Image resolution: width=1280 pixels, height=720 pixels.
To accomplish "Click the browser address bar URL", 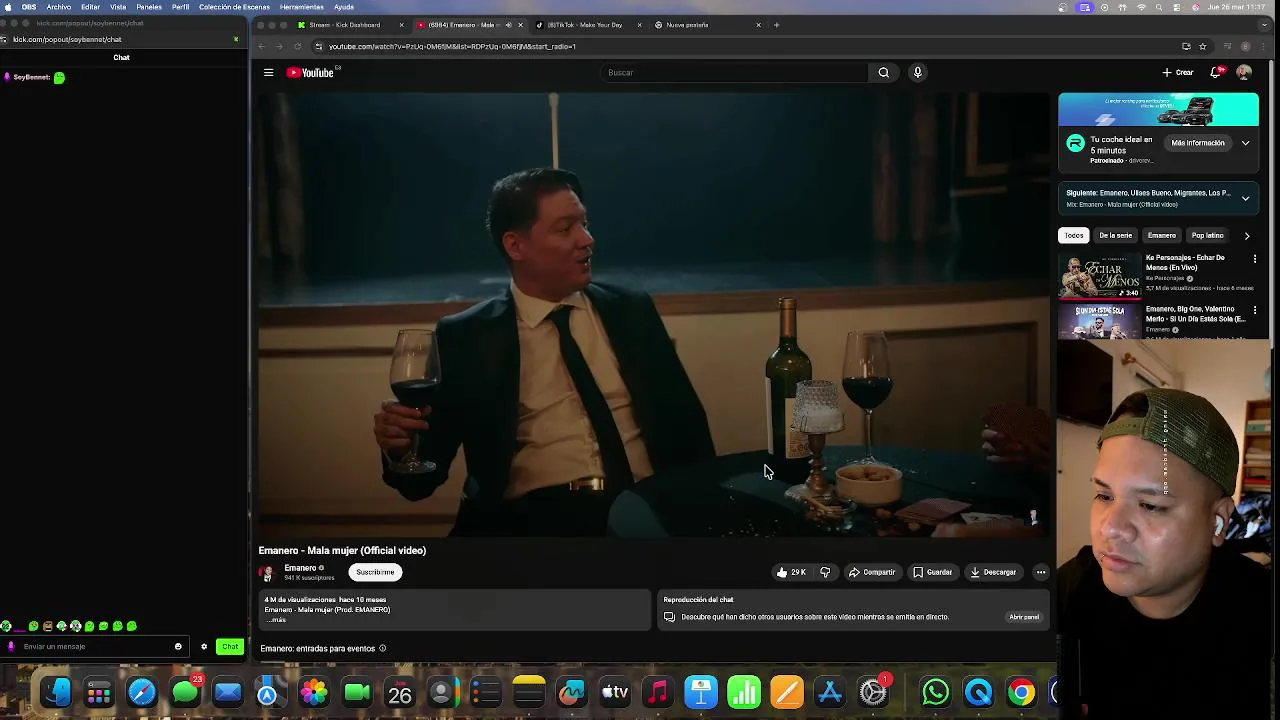I will click(x=452, y=46).
